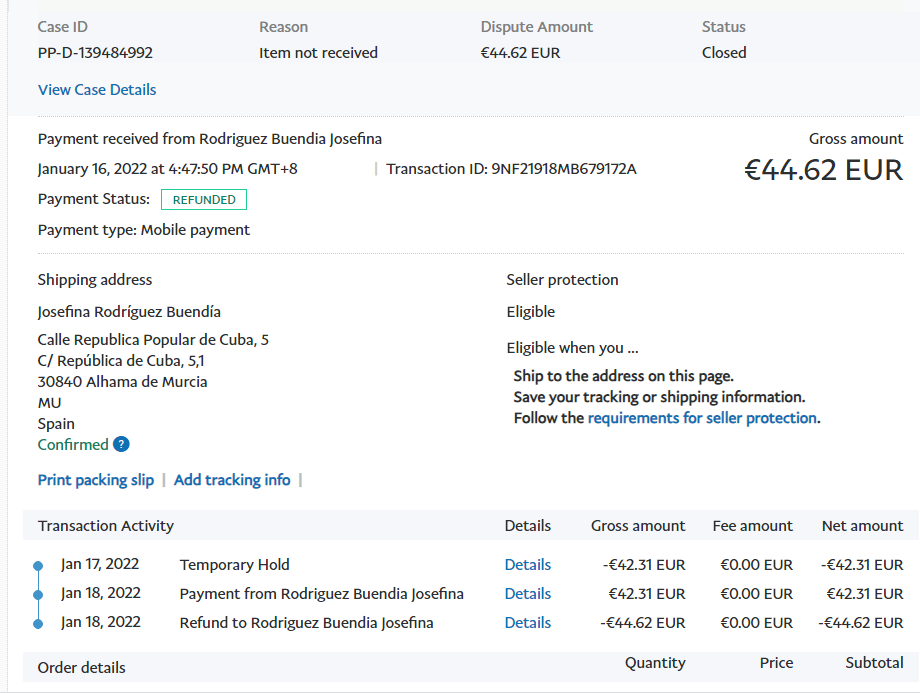Click Print packing slip

tap(96, 480)
